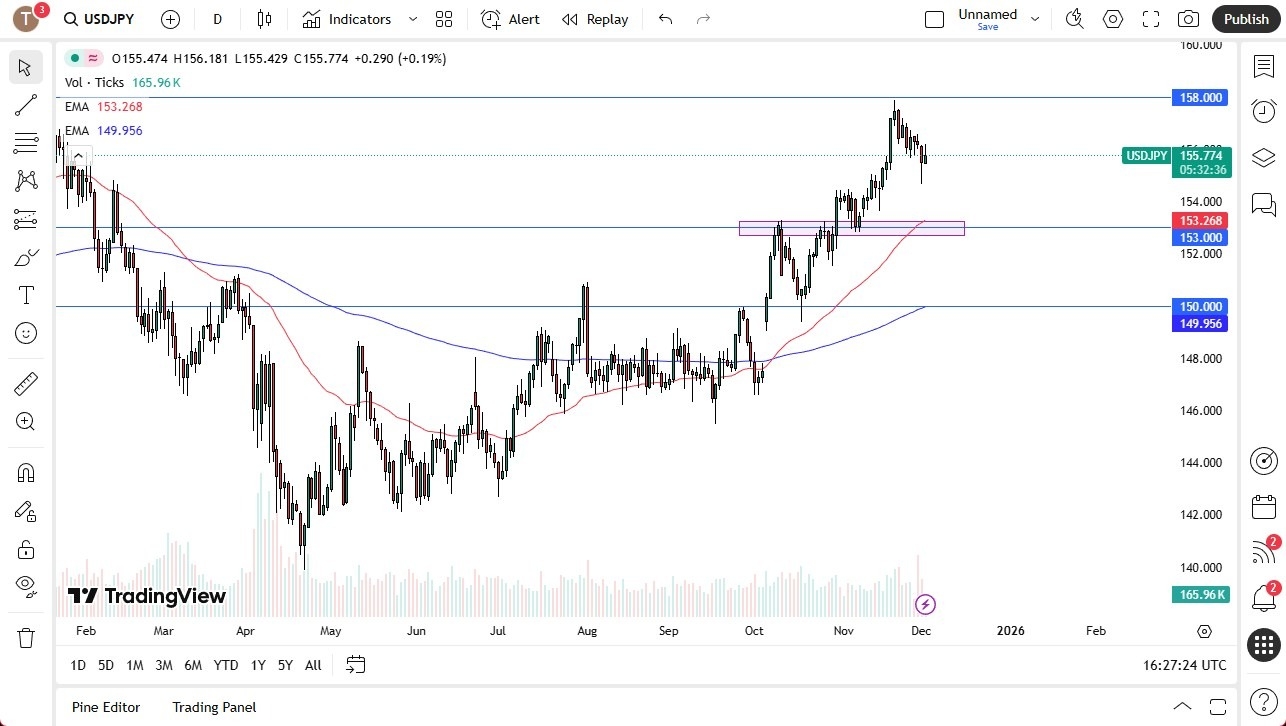Take a chart snapshot with the camera icon
1286x726 pixels.
1188,18
